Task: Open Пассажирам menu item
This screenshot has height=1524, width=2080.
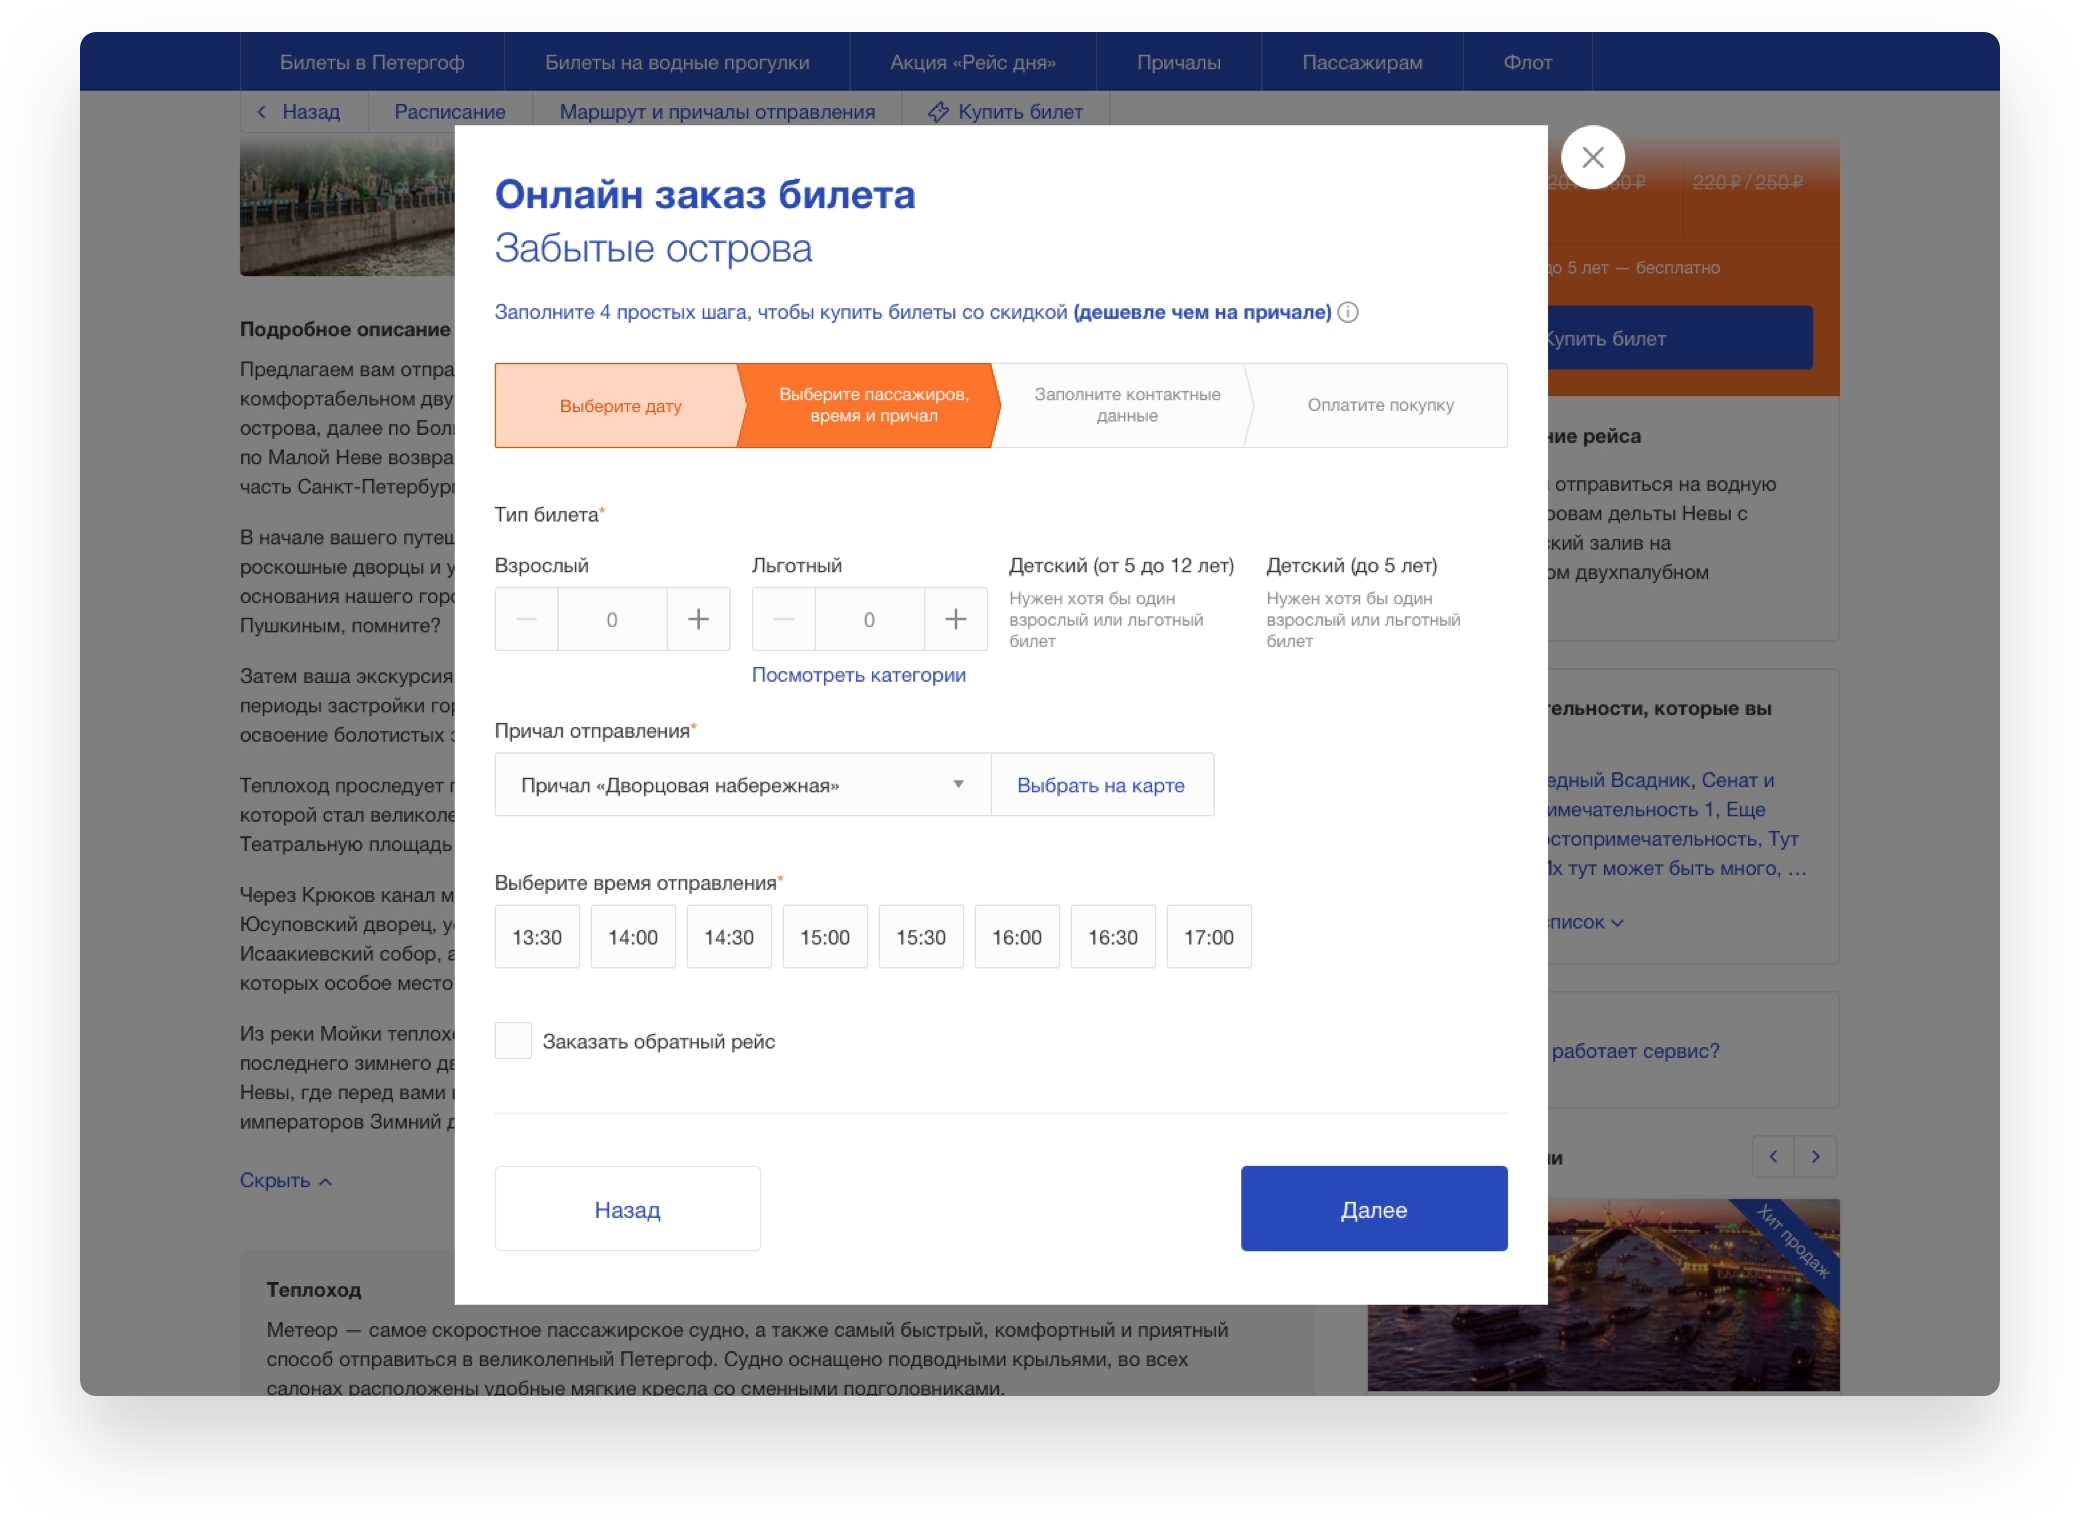Action: coord(1362,62)
